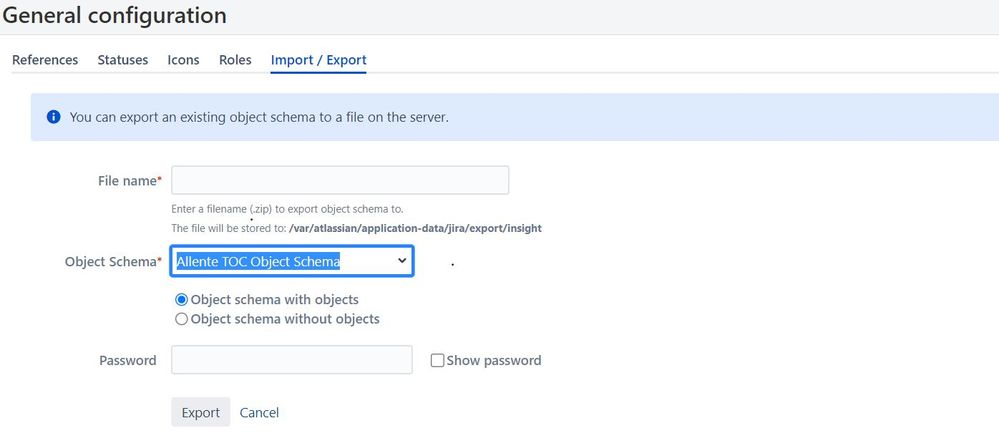Click the Password field label
The image size is (999, 446).
click(x=127, y=361)
